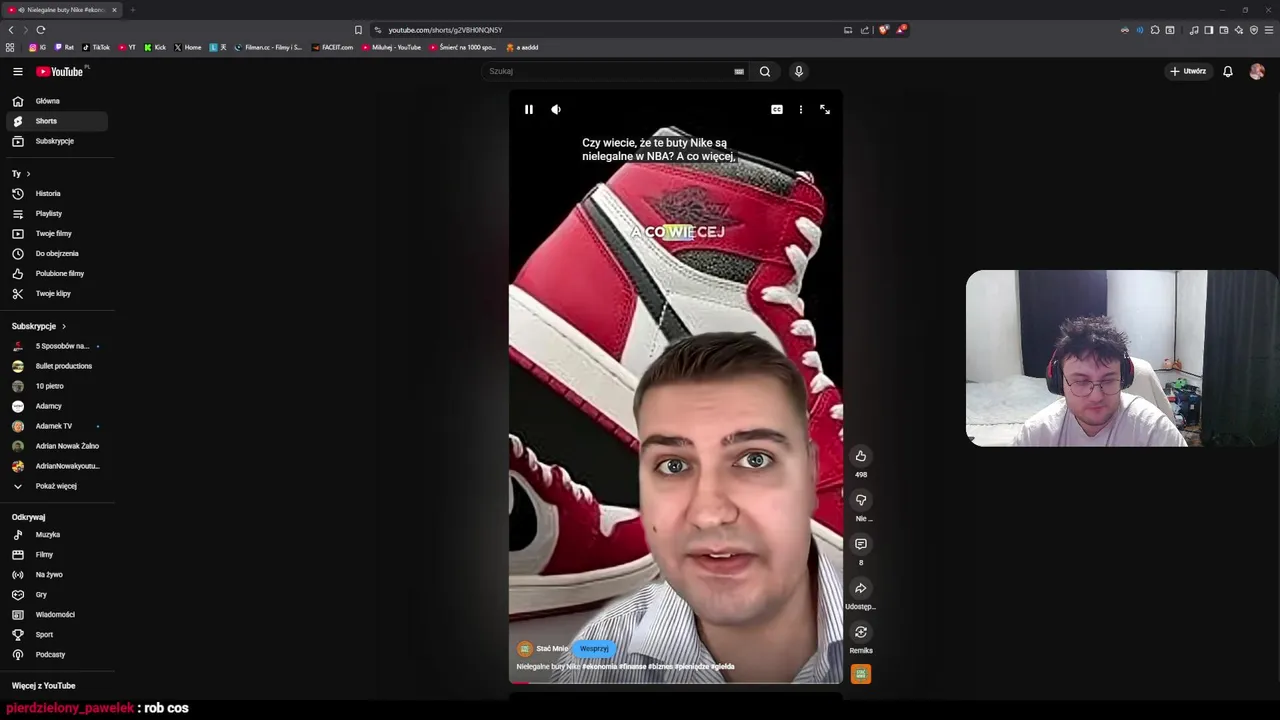Image resolution: width=1280 pixels, height=720 pixels.
Task: Open a new browser tab
Action: (x=132, y=10)
